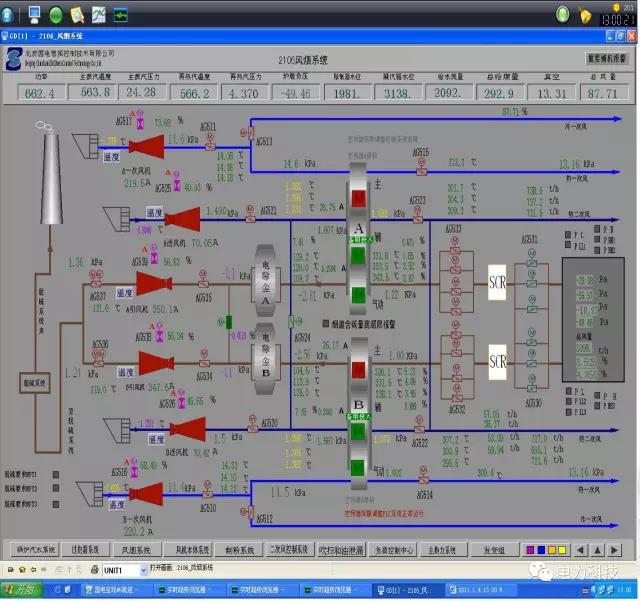Click the Windows 开始 Start button
640x601 pixels.
pos(20,590)
